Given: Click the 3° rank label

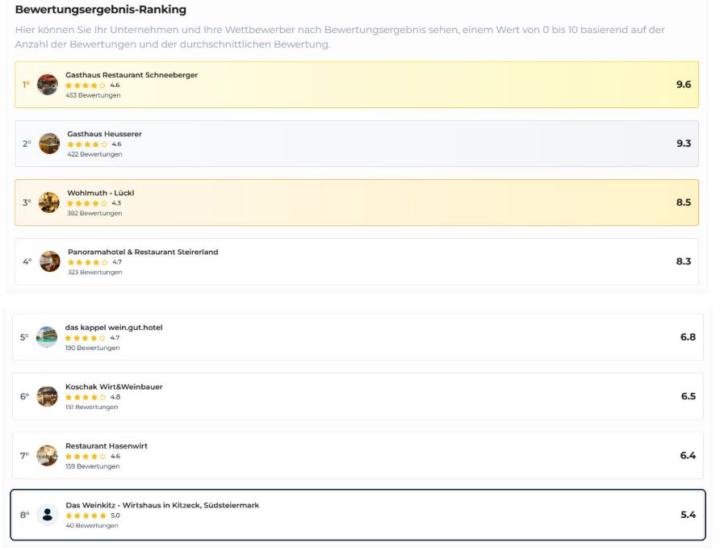Looking at the screenshot, I should [x=27, y=202].
